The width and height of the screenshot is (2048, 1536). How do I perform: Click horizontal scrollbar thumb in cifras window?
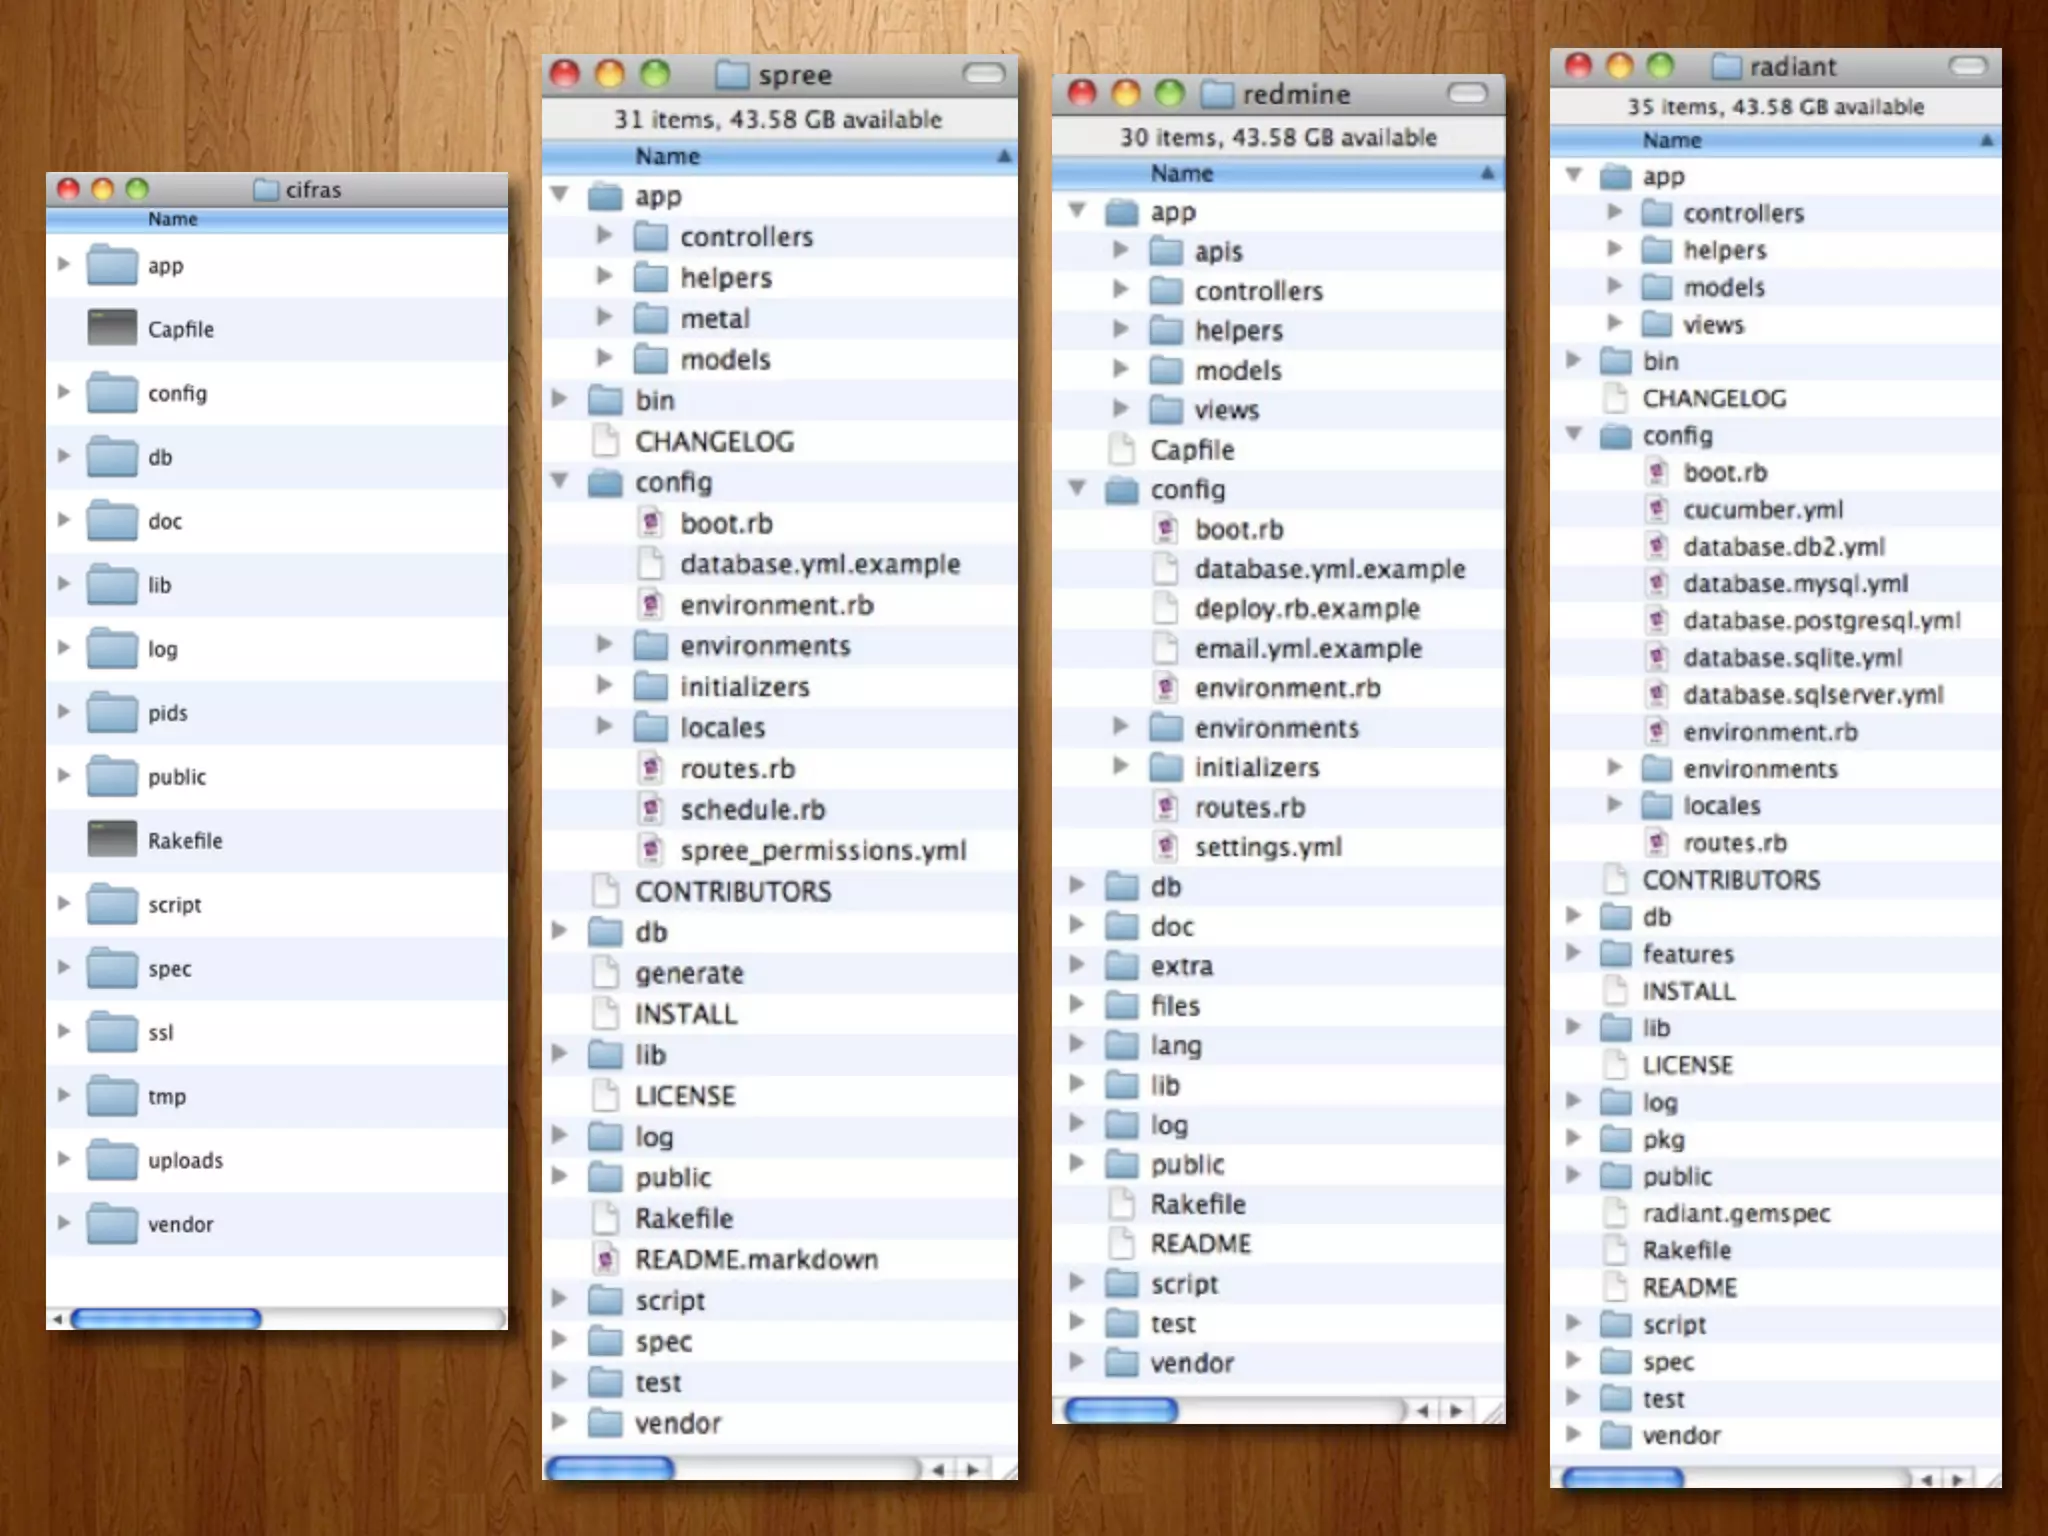166,1320
